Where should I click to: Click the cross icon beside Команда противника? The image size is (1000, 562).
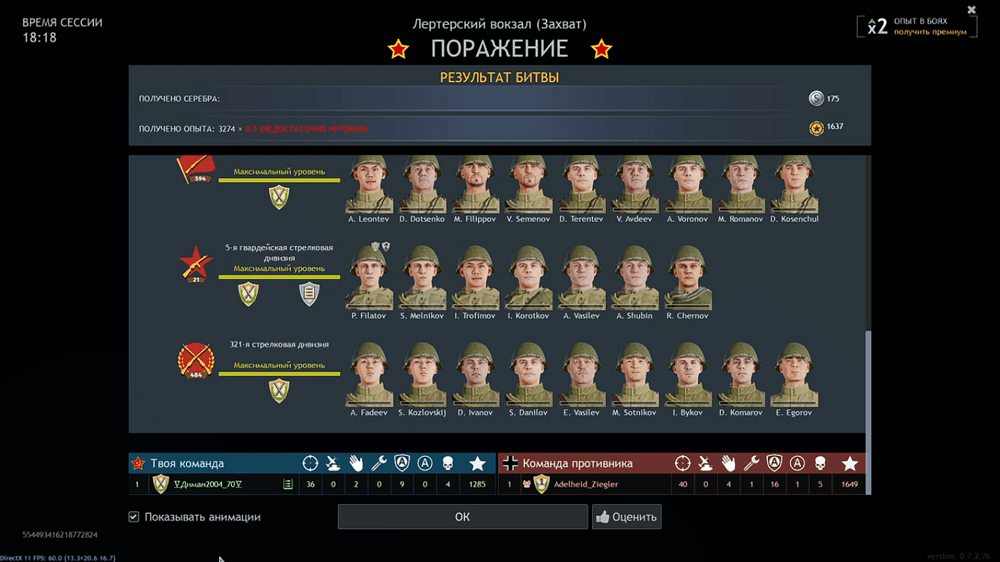(x=510, y=463)
